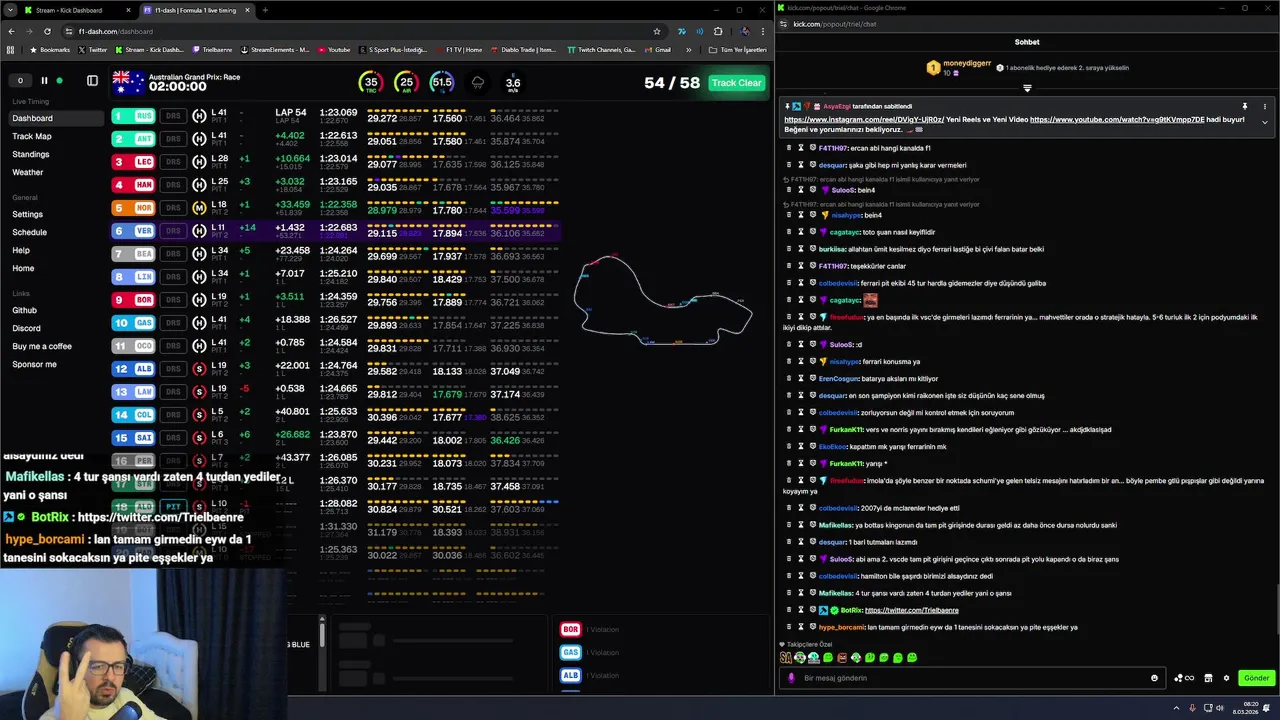Open the F1 TV | Home bookmark

point(458,49)
